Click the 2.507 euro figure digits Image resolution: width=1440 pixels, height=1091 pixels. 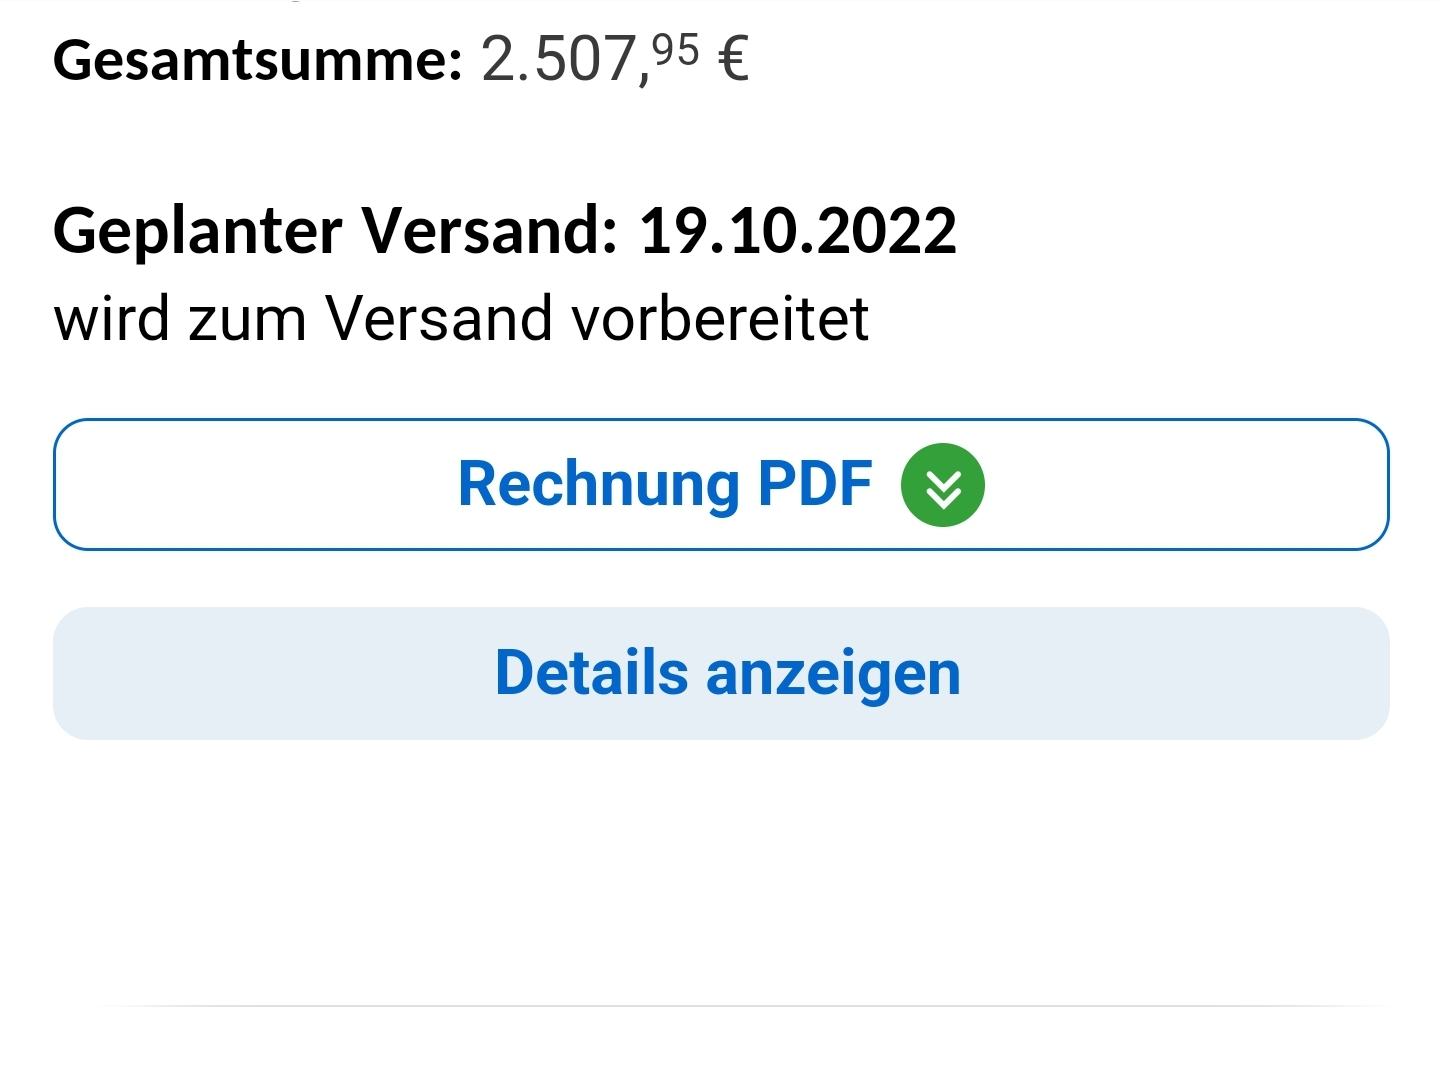558,59
